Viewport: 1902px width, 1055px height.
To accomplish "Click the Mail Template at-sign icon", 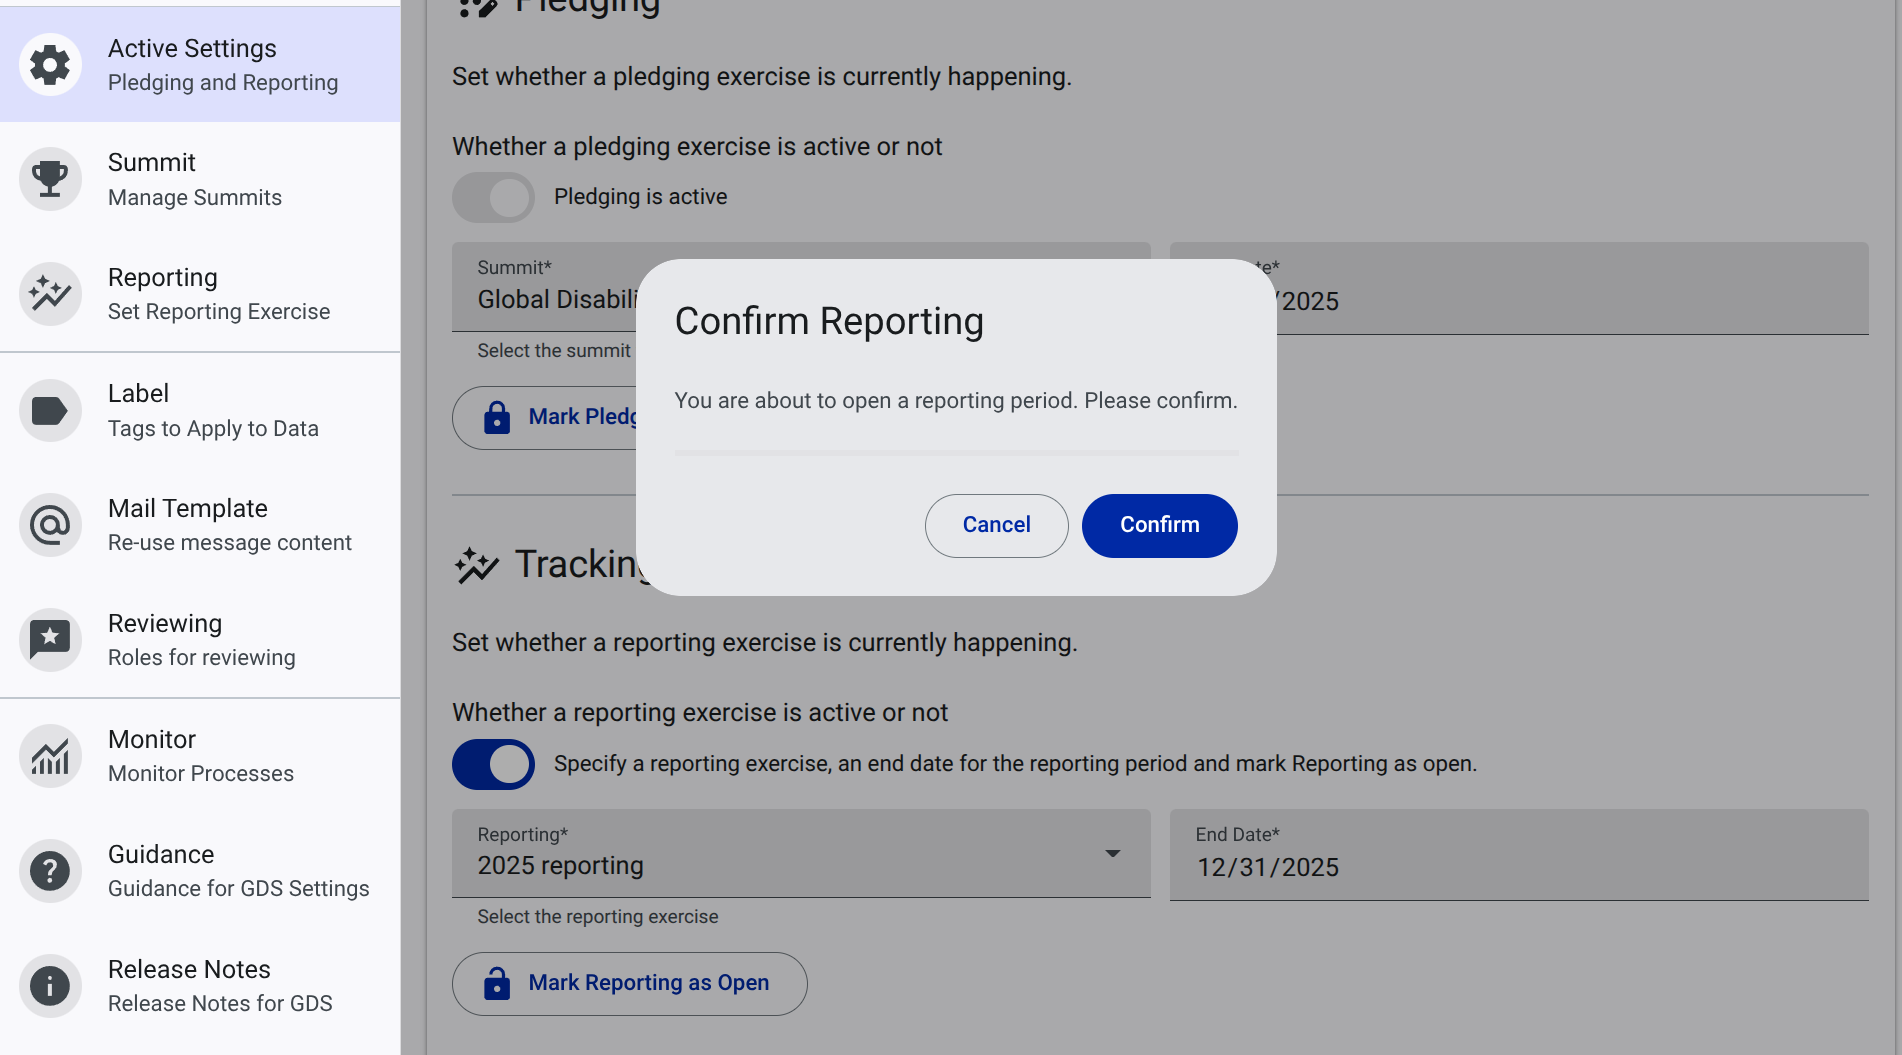I will (x=50, y=525).
